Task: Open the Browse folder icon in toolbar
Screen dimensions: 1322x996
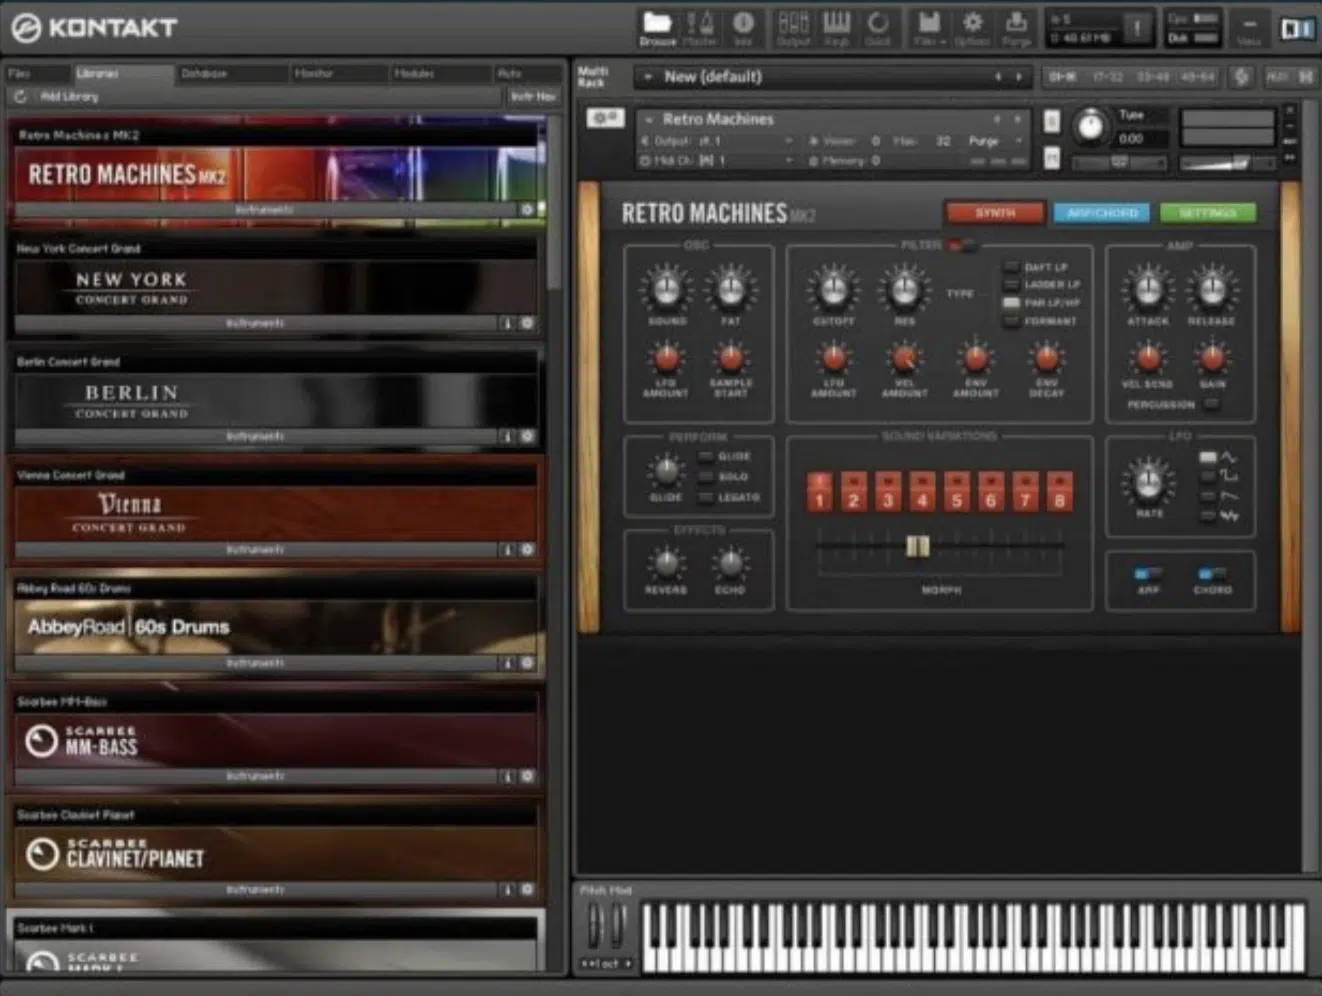Action: (x=657, y=28)
